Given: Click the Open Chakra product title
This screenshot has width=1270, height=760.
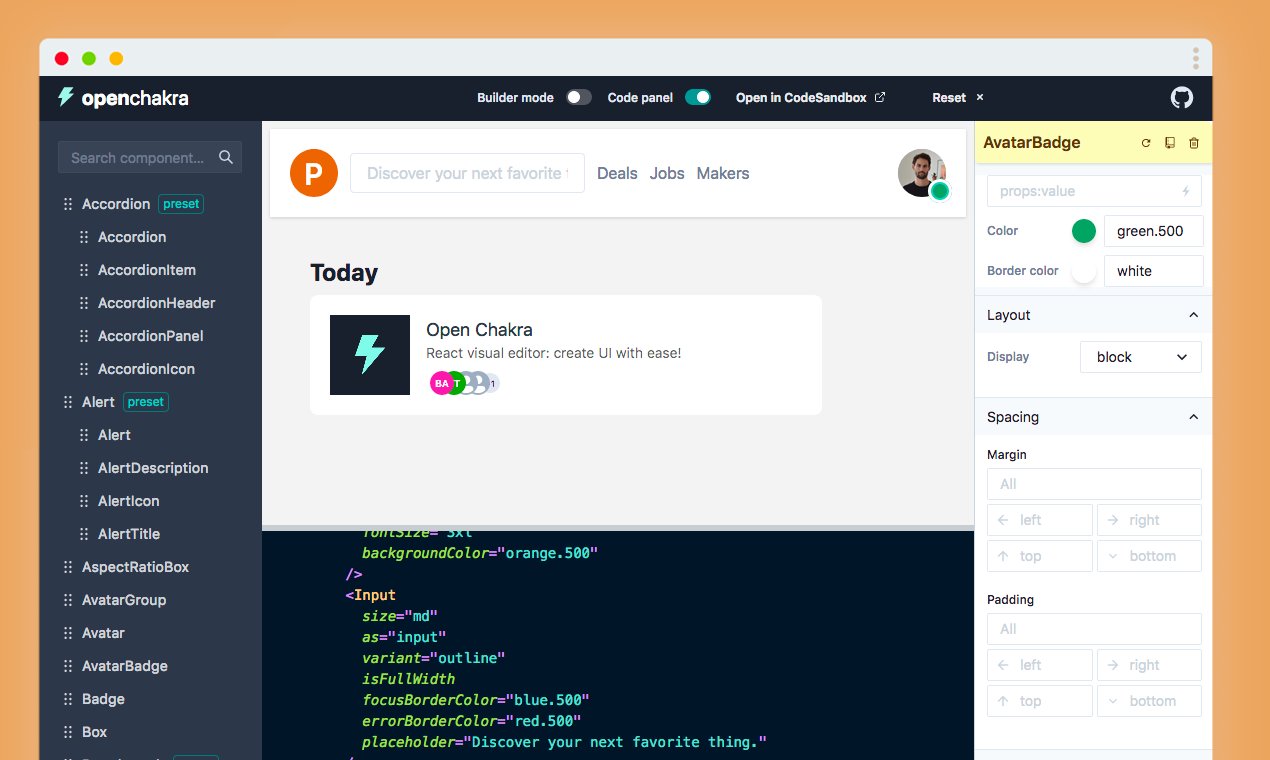Looking at the screenshot, I should tap(479, 330).
